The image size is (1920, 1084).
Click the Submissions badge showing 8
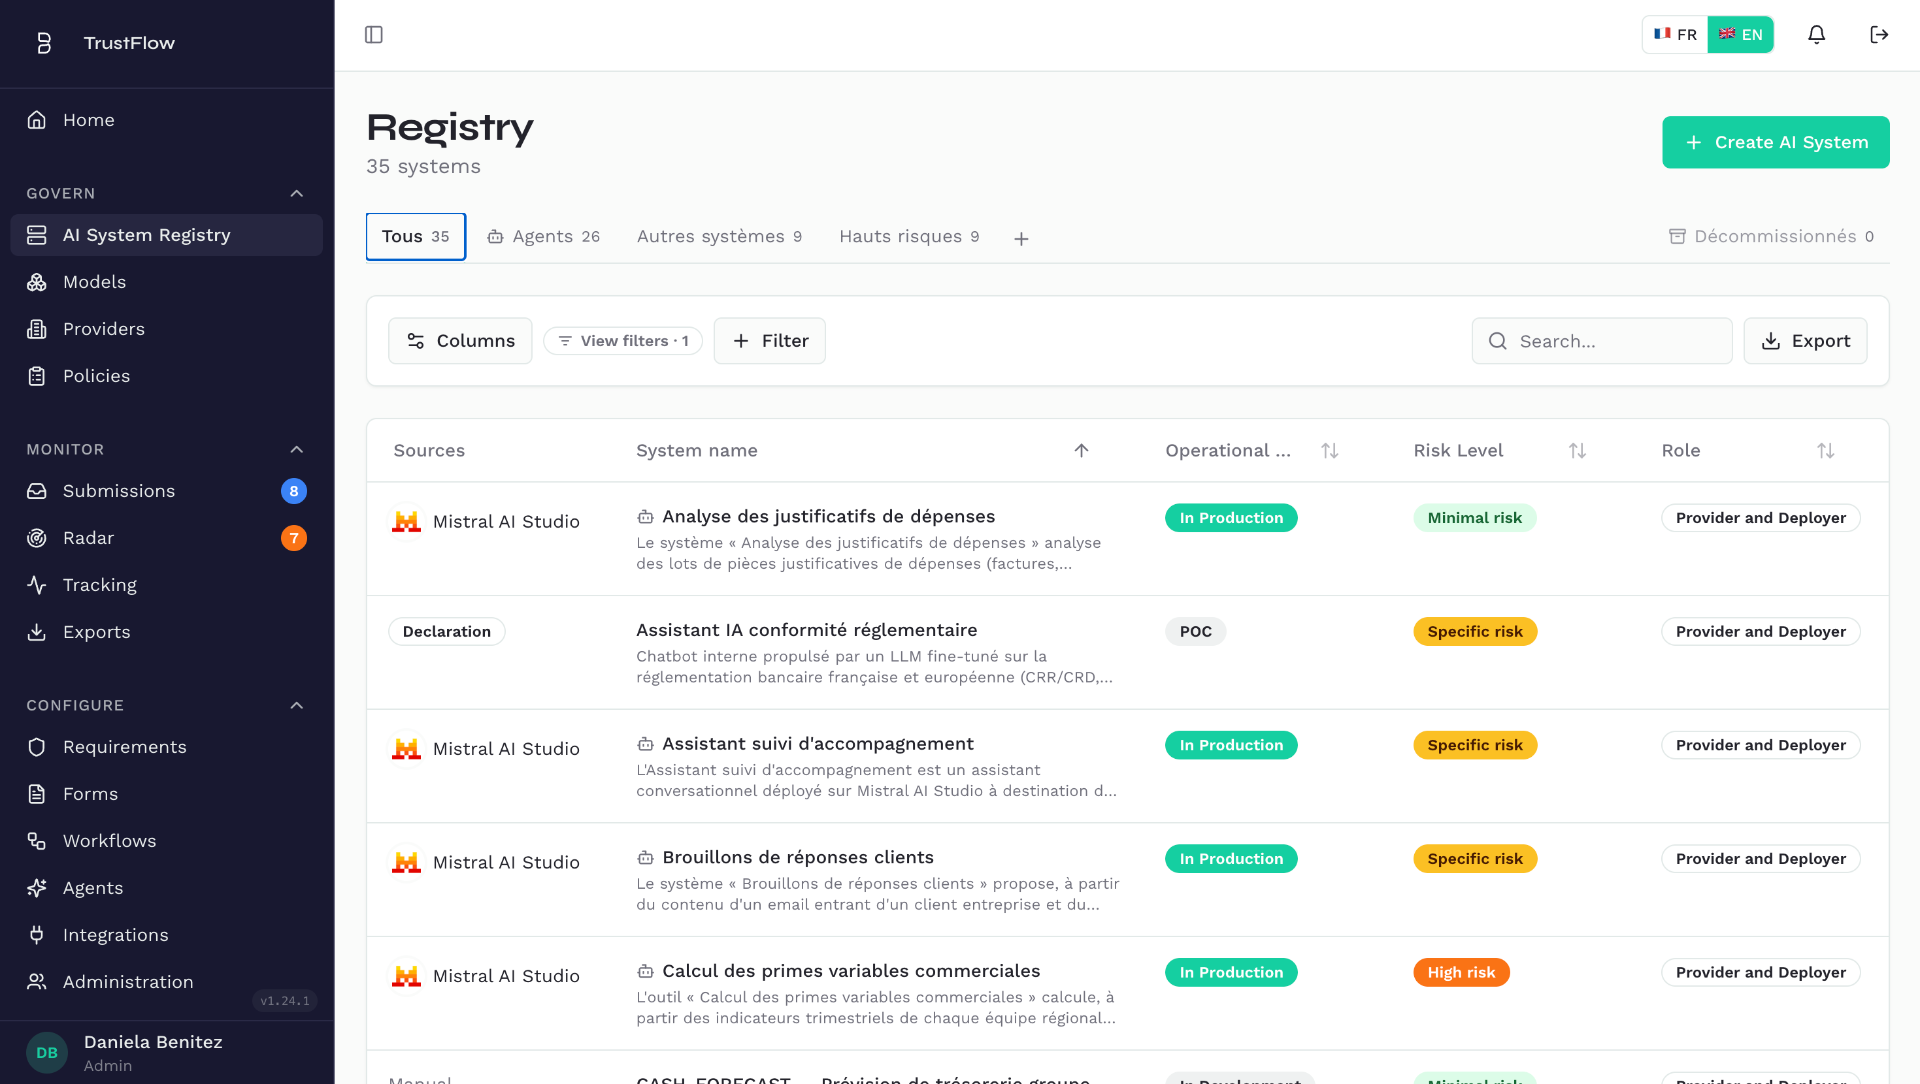294,491
